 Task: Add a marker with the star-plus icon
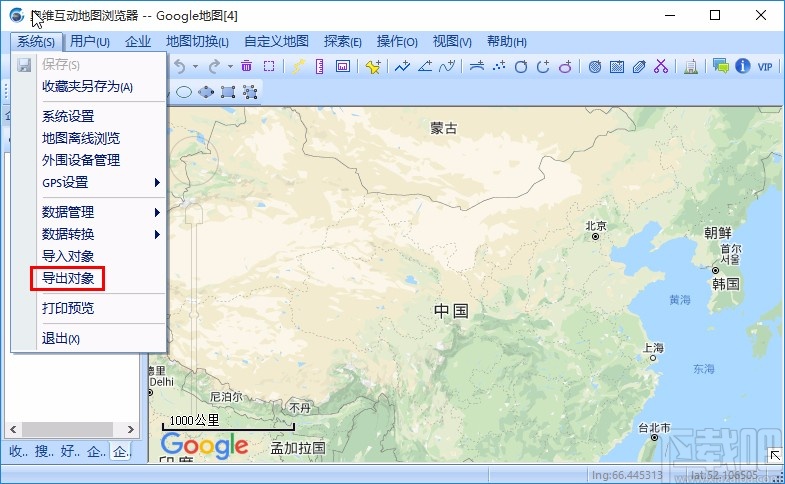point(373,66)
